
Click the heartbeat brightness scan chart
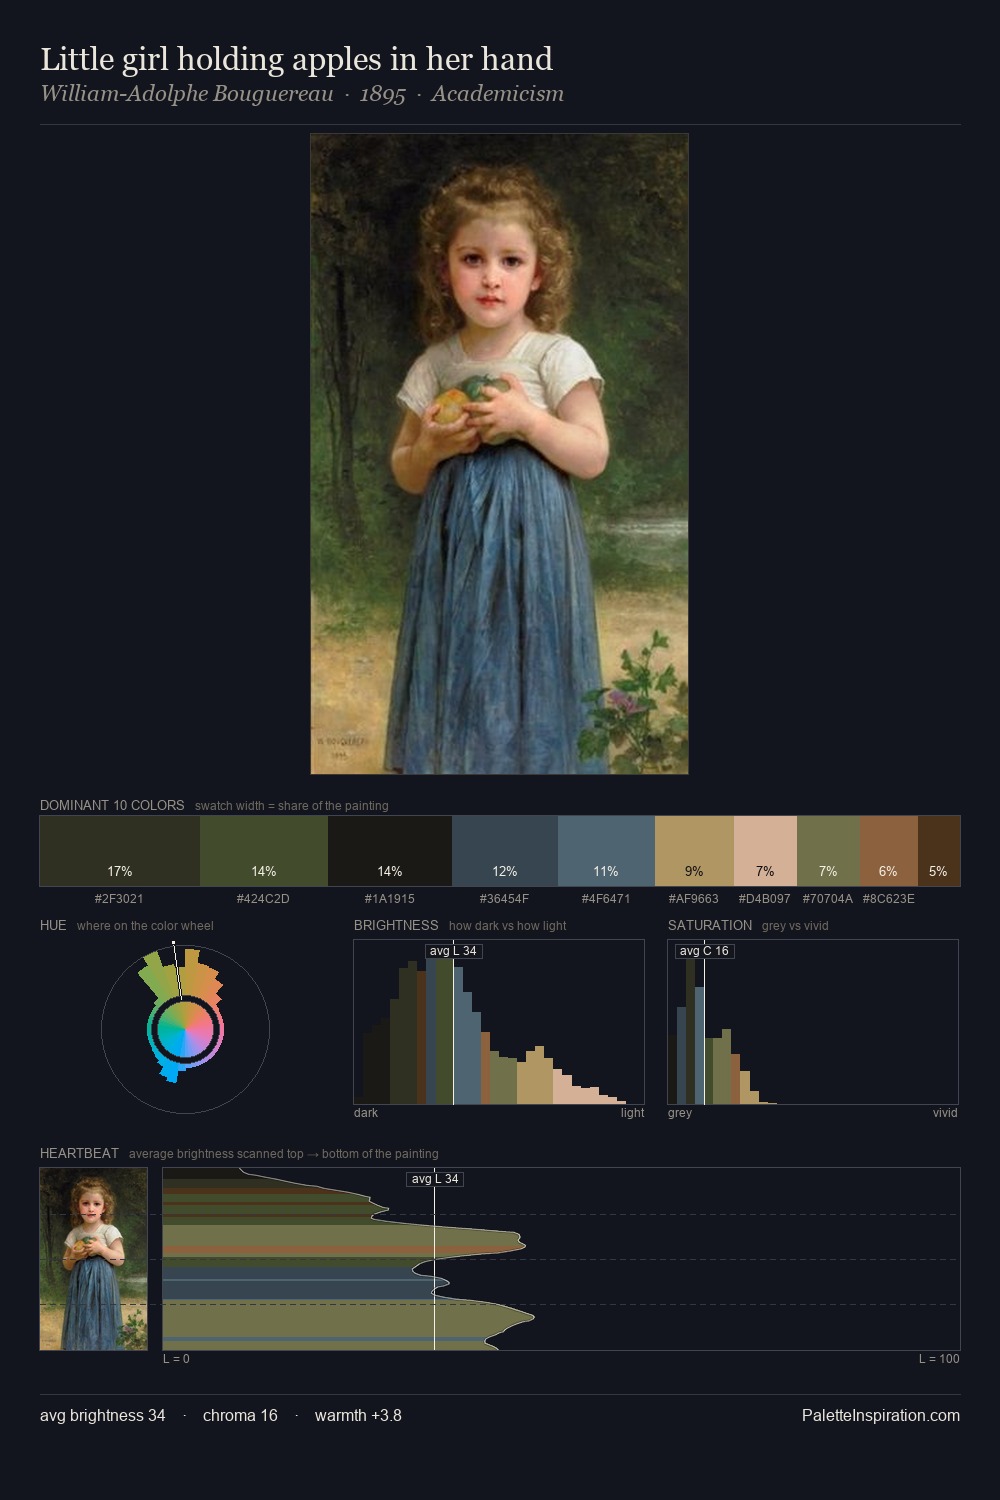point(561,1259)
